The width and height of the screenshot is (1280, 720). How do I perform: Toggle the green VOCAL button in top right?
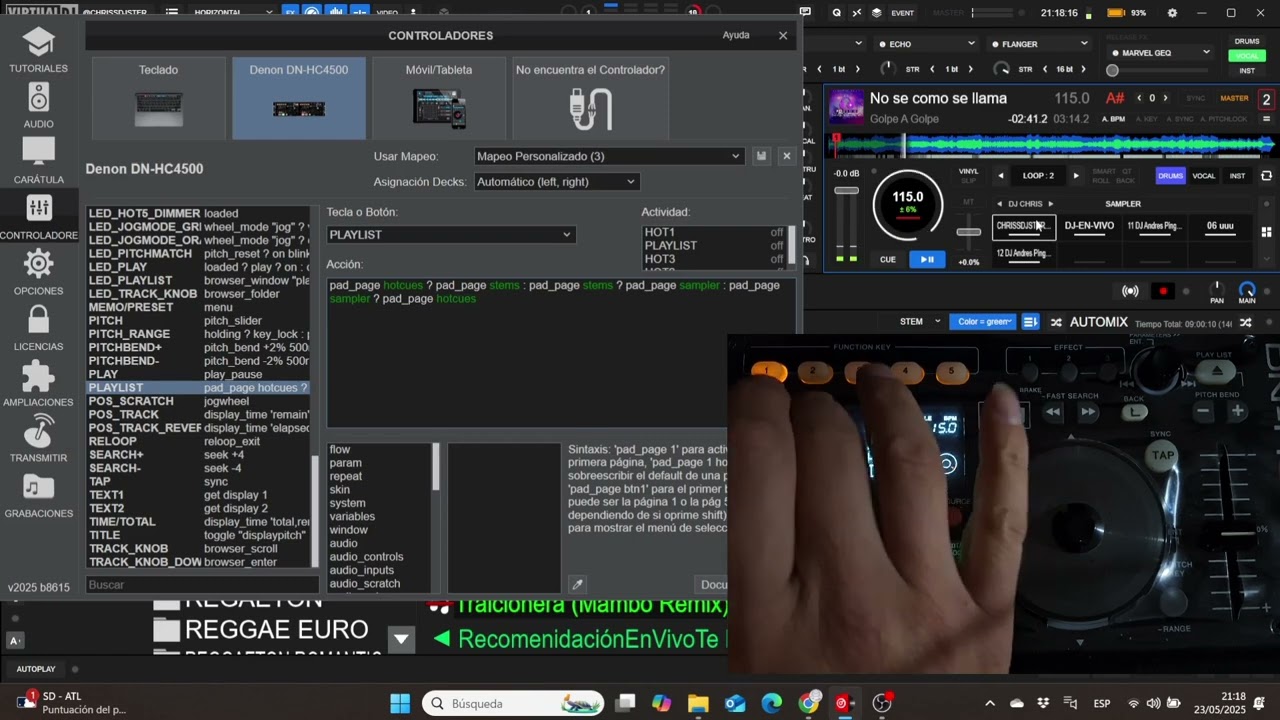pyautogui.click(x=1247, y=56)
